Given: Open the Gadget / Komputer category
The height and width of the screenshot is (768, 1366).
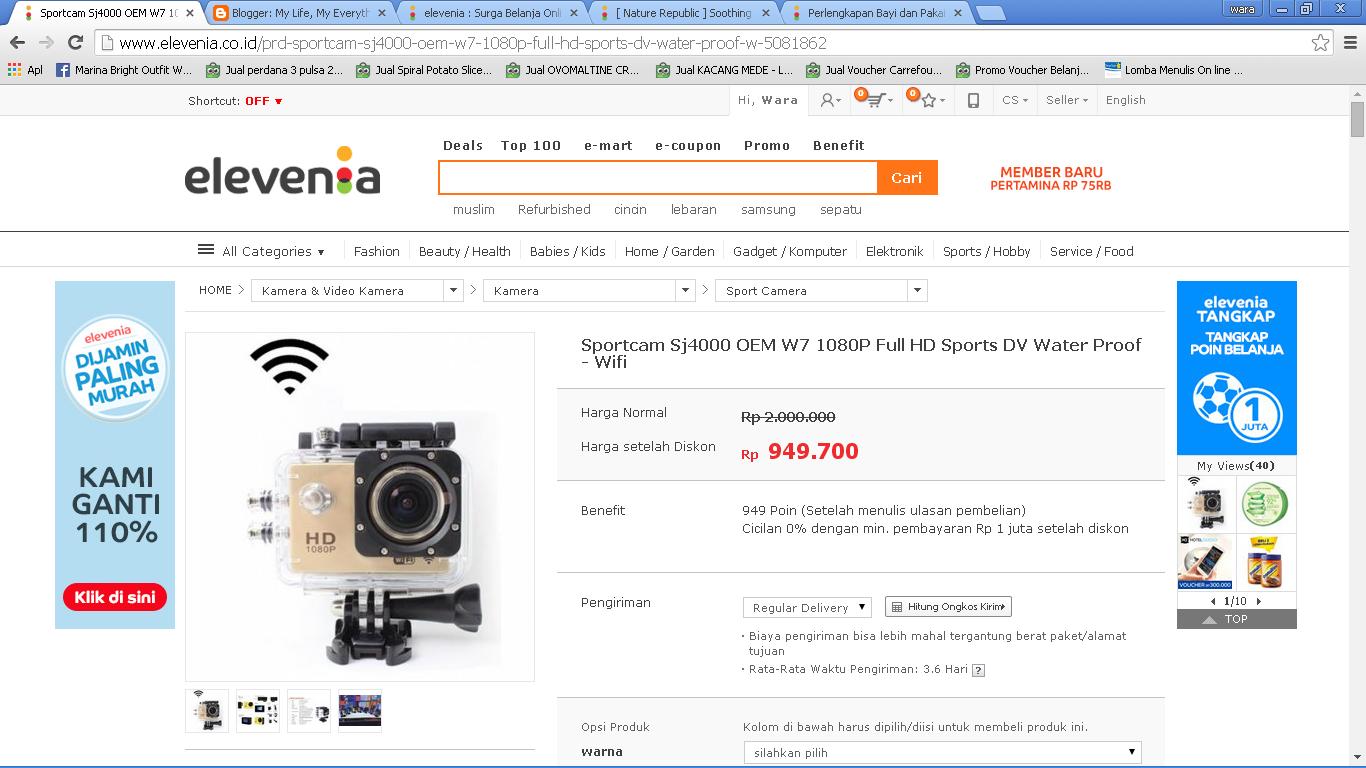Looking at the screenshot, I should (790, 251).
